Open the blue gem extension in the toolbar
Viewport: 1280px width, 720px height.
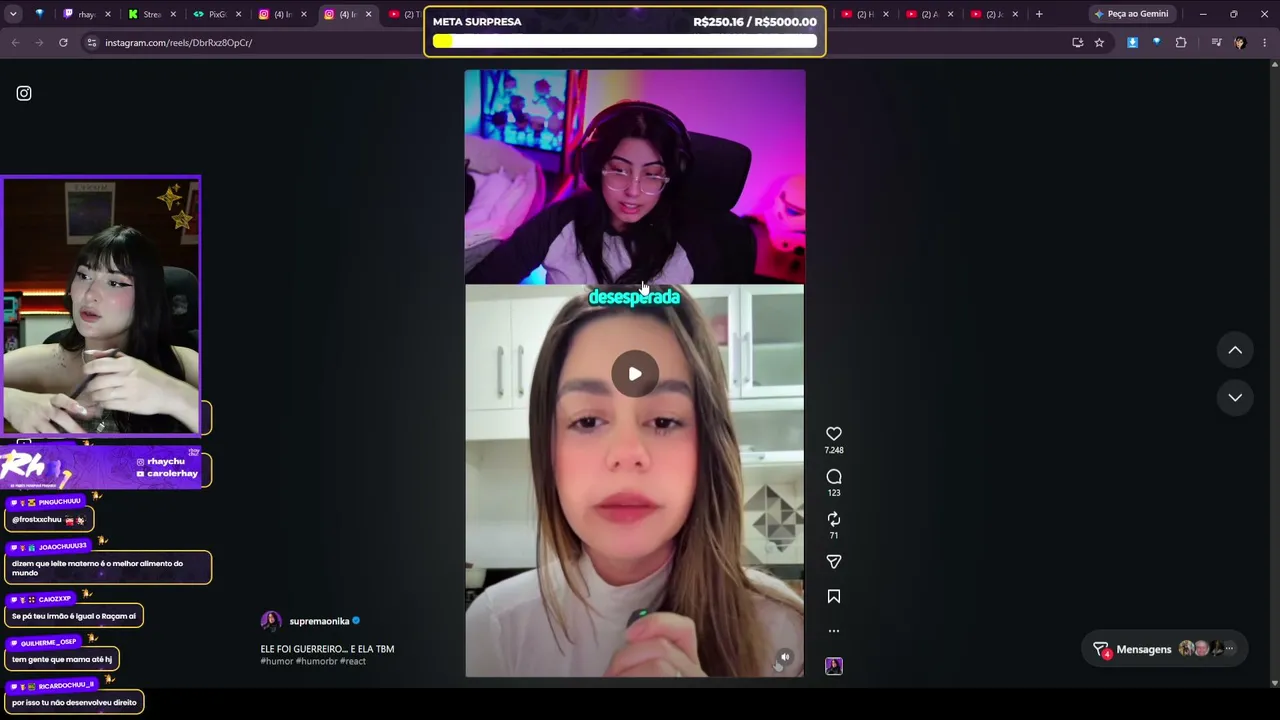1156,43
